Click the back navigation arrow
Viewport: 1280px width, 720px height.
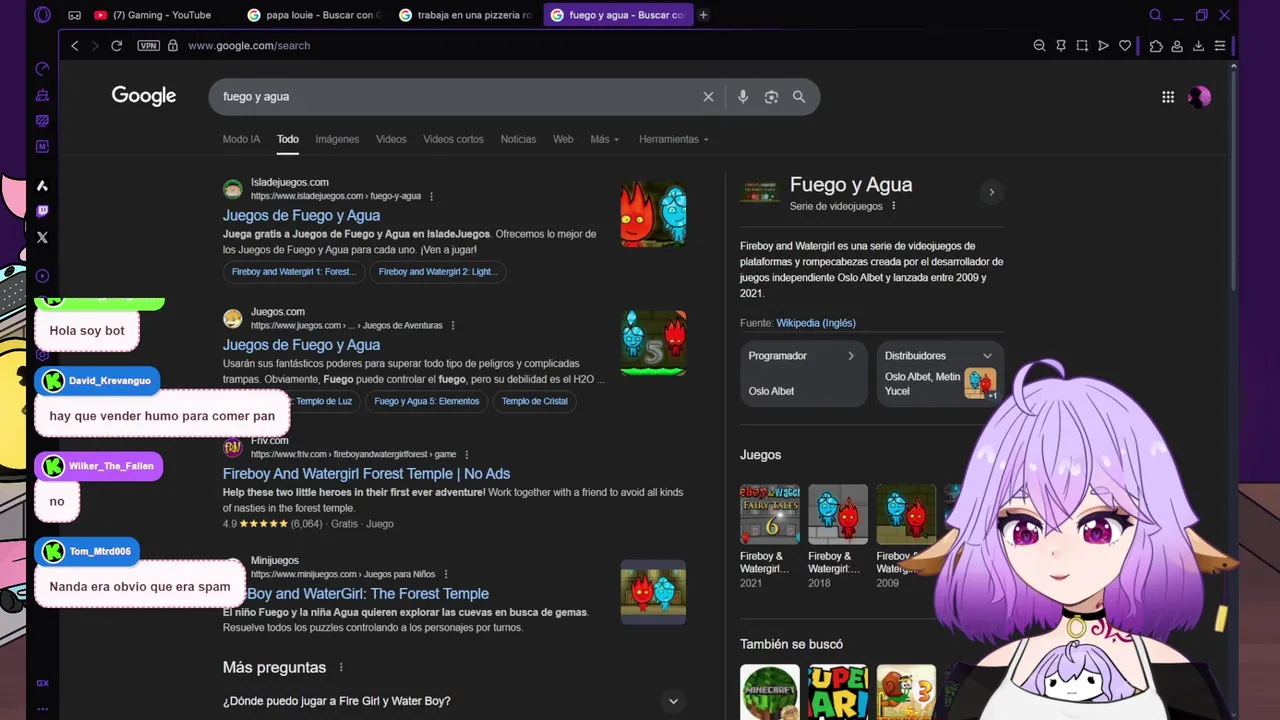74,46
